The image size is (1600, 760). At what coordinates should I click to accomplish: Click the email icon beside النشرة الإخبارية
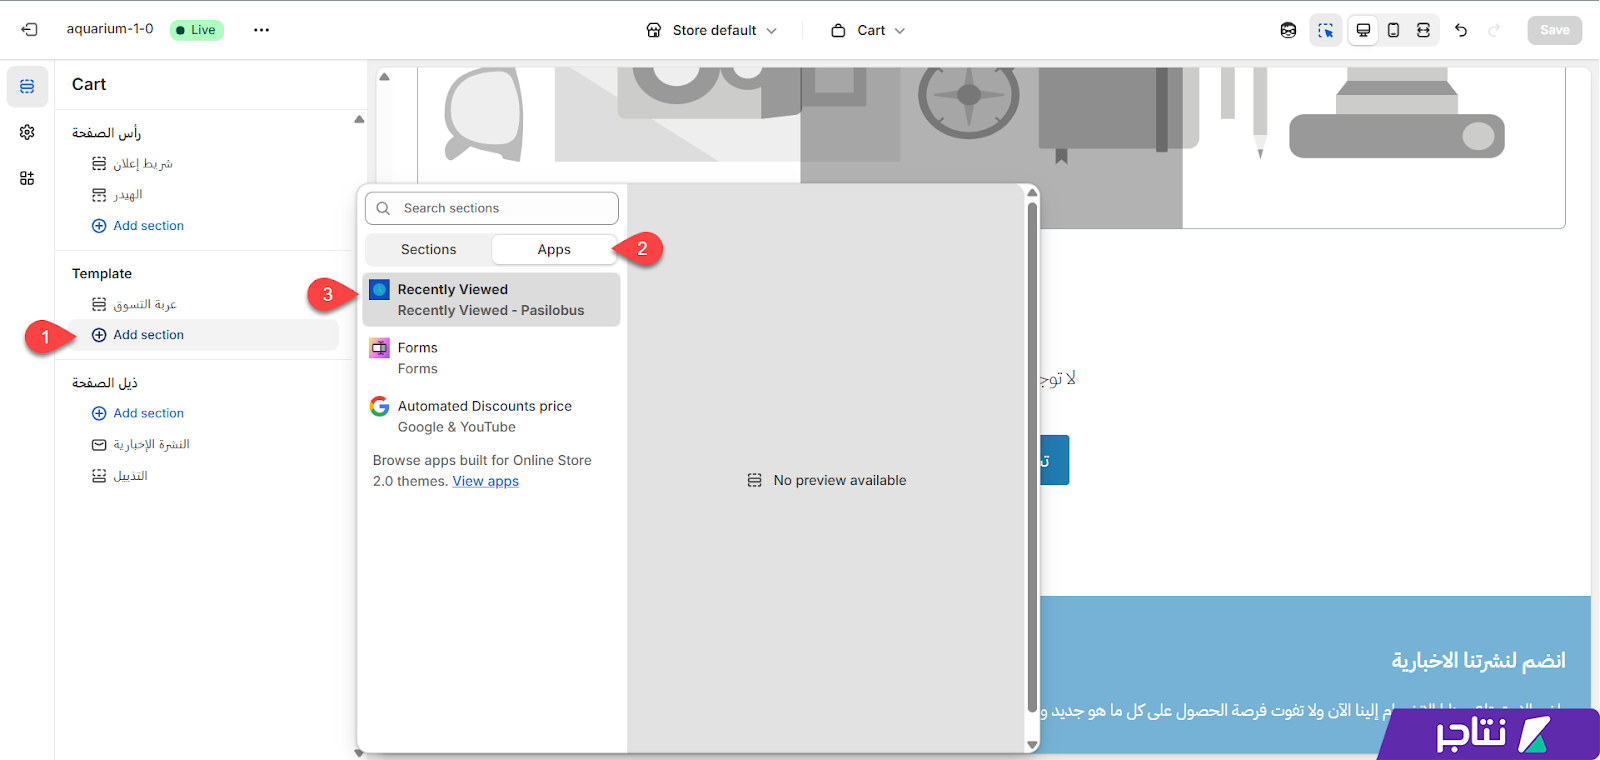coord(99,444)
